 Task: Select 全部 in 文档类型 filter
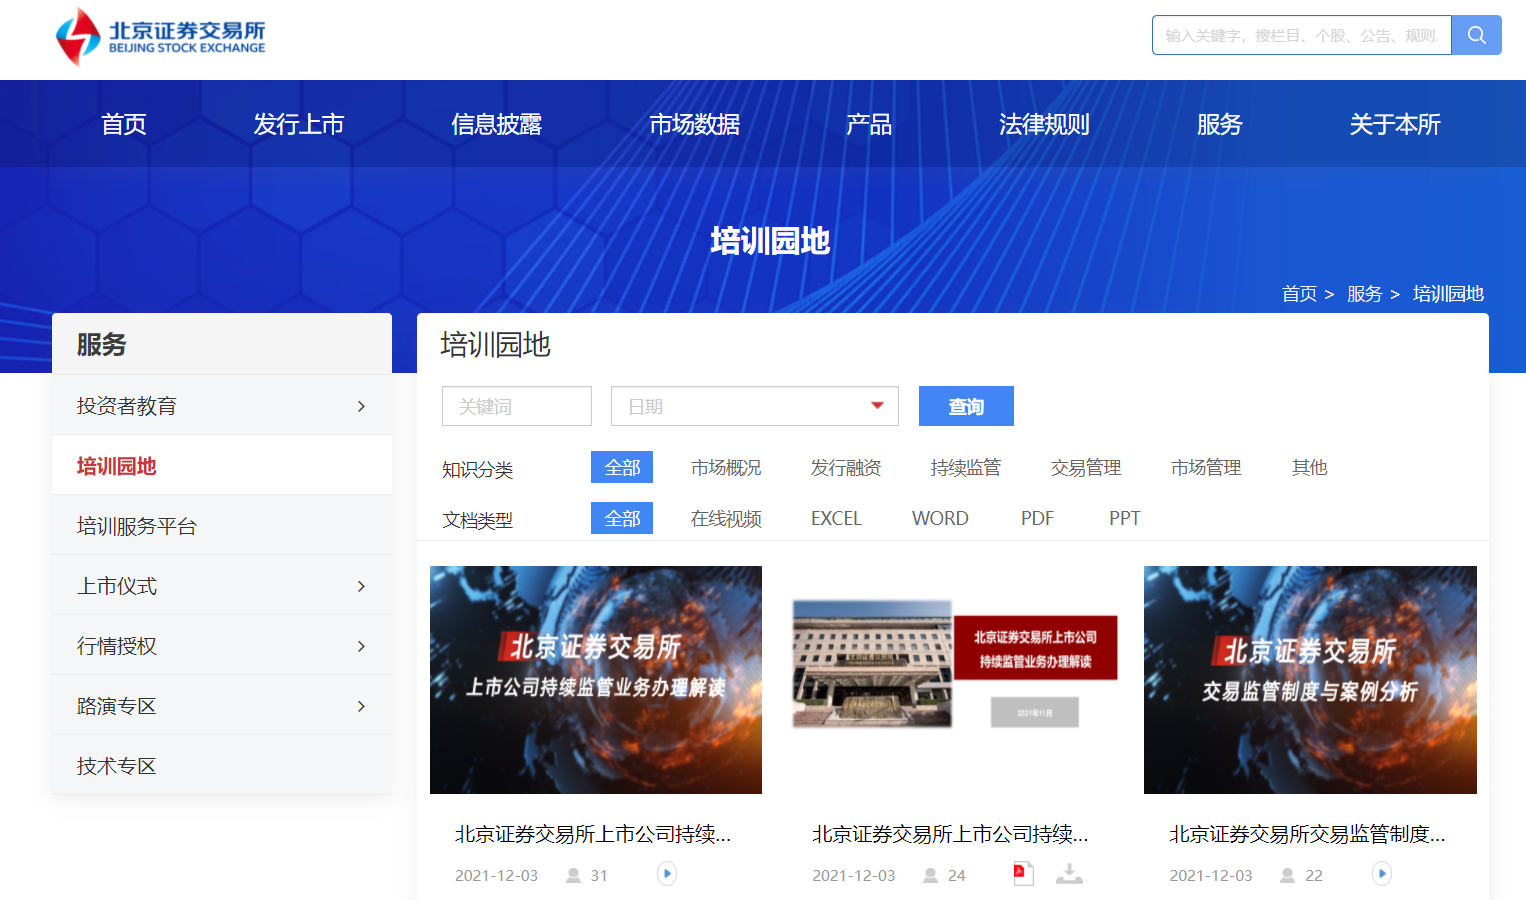622,518
